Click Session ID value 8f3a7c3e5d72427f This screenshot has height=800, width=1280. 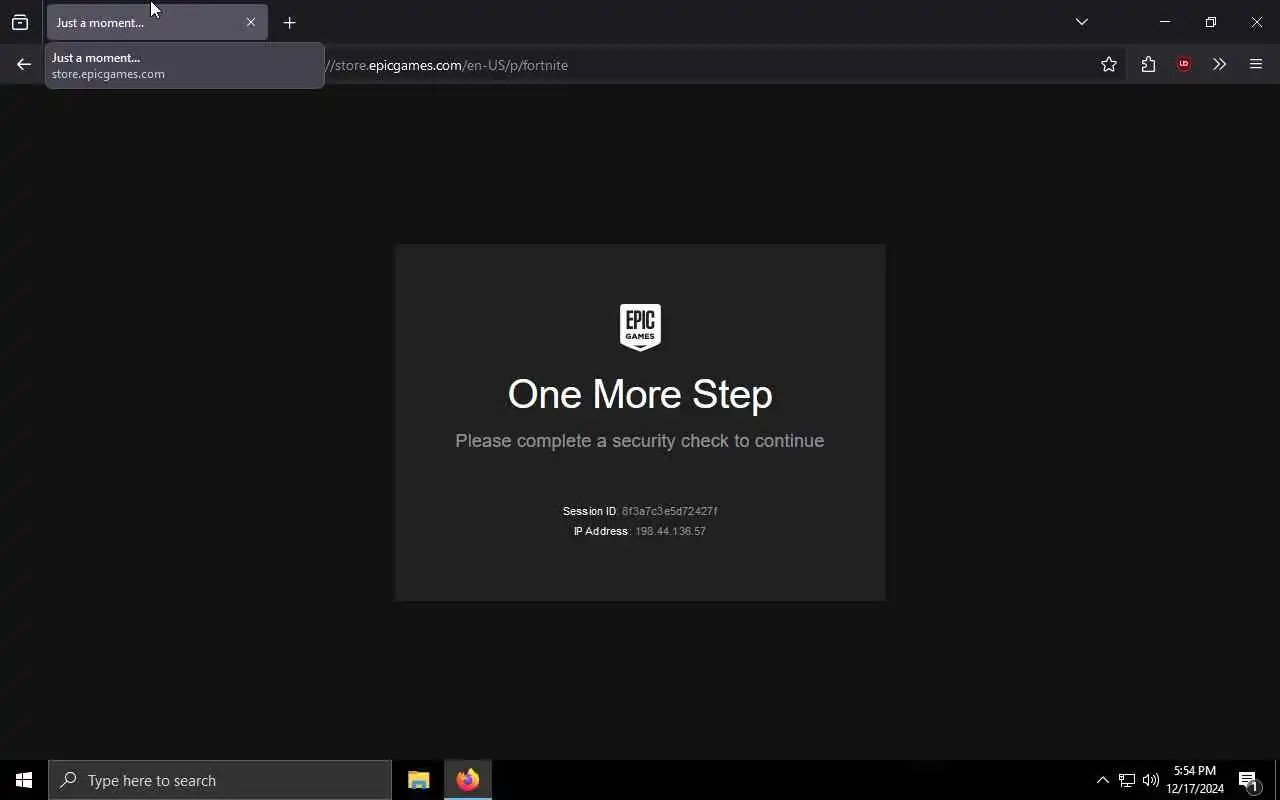pos(670,511)
